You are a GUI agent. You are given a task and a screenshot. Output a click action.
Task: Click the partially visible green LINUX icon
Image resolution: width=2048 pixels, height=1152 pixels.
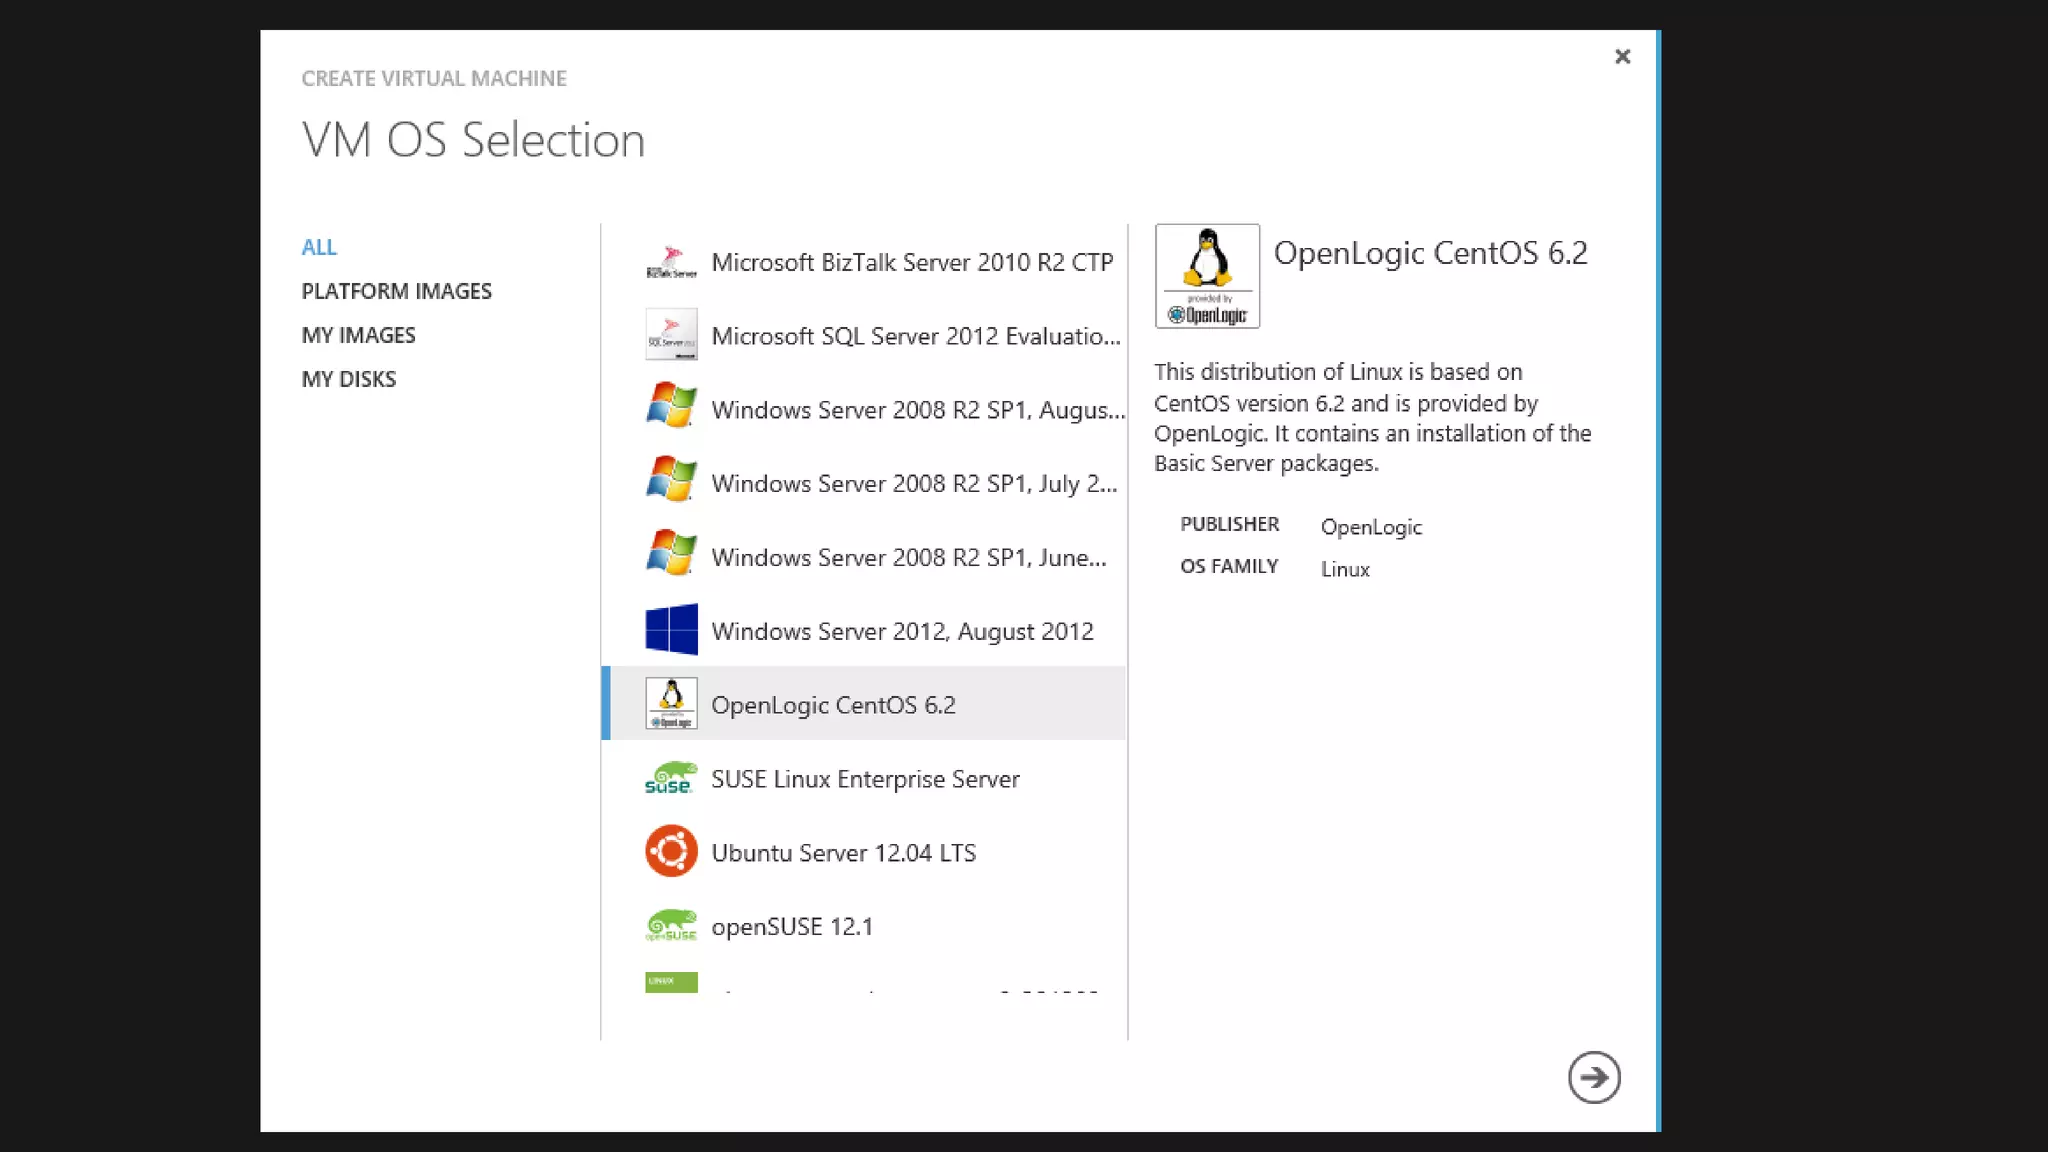[671, 982]
